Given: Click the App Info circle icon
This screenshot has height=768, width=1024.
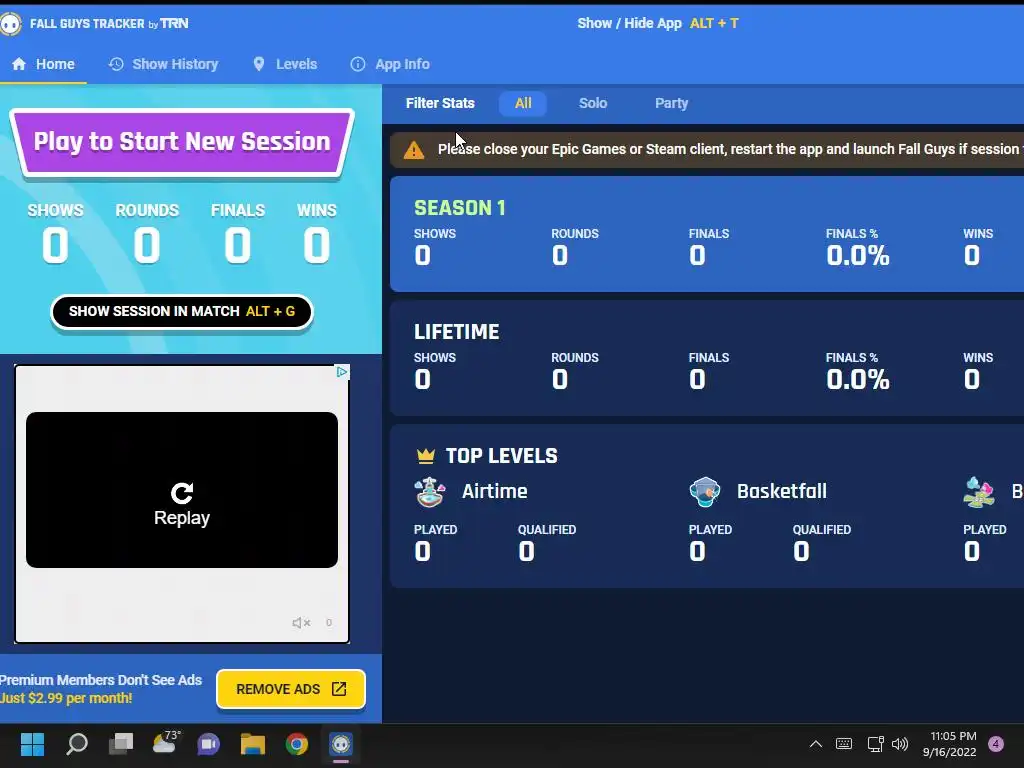Looking at the screenshot, I should click(x=358, y=64).
